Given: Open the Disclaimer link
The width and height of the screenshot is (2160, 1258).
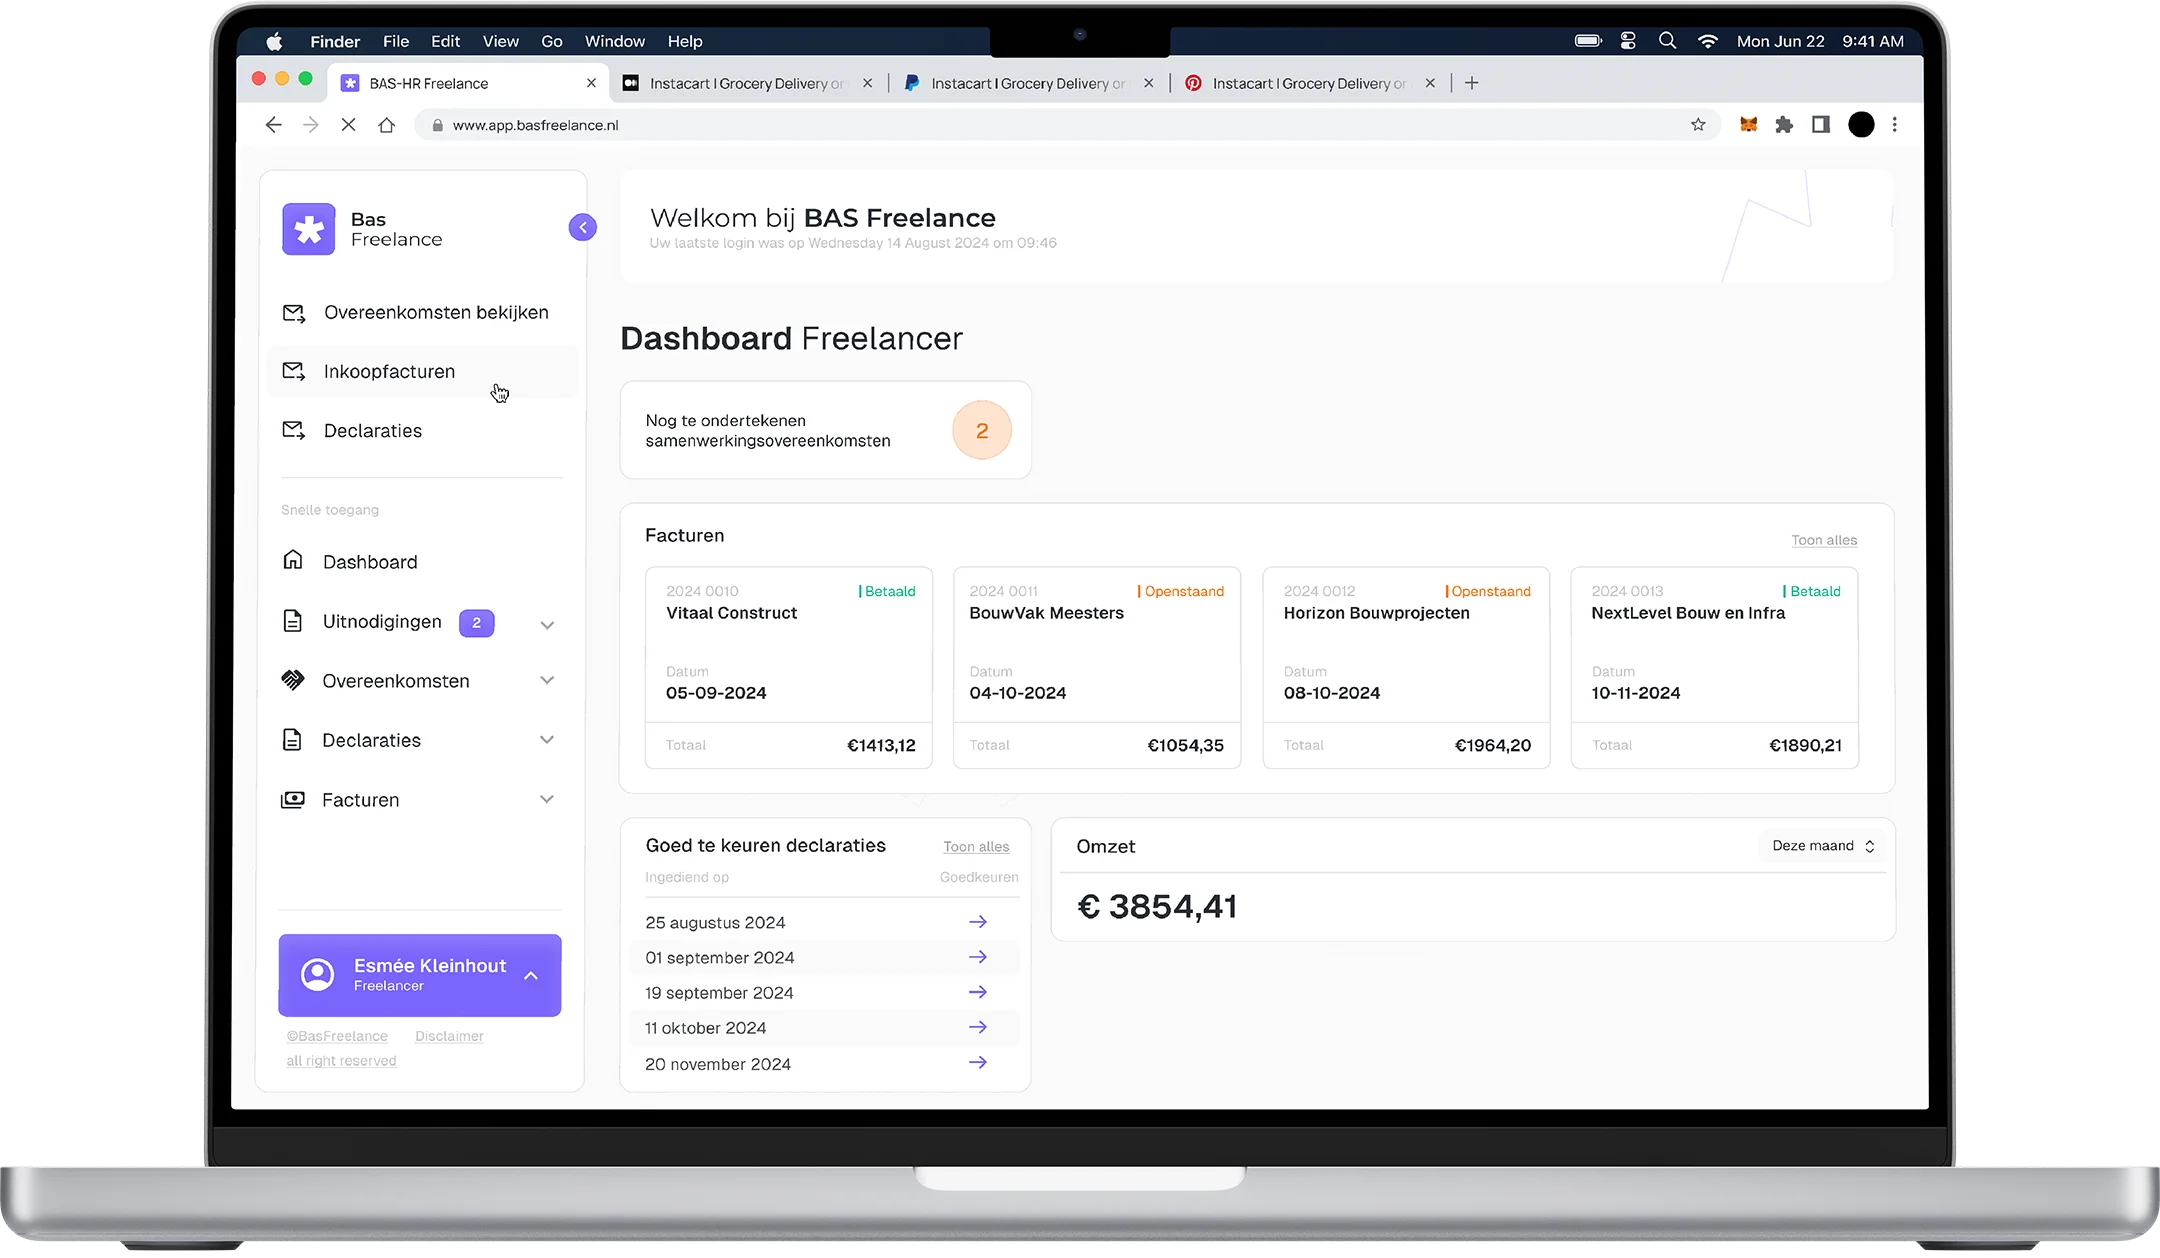Looking at the screenshot, I should pyautogui.click(x=449, y=1036).
